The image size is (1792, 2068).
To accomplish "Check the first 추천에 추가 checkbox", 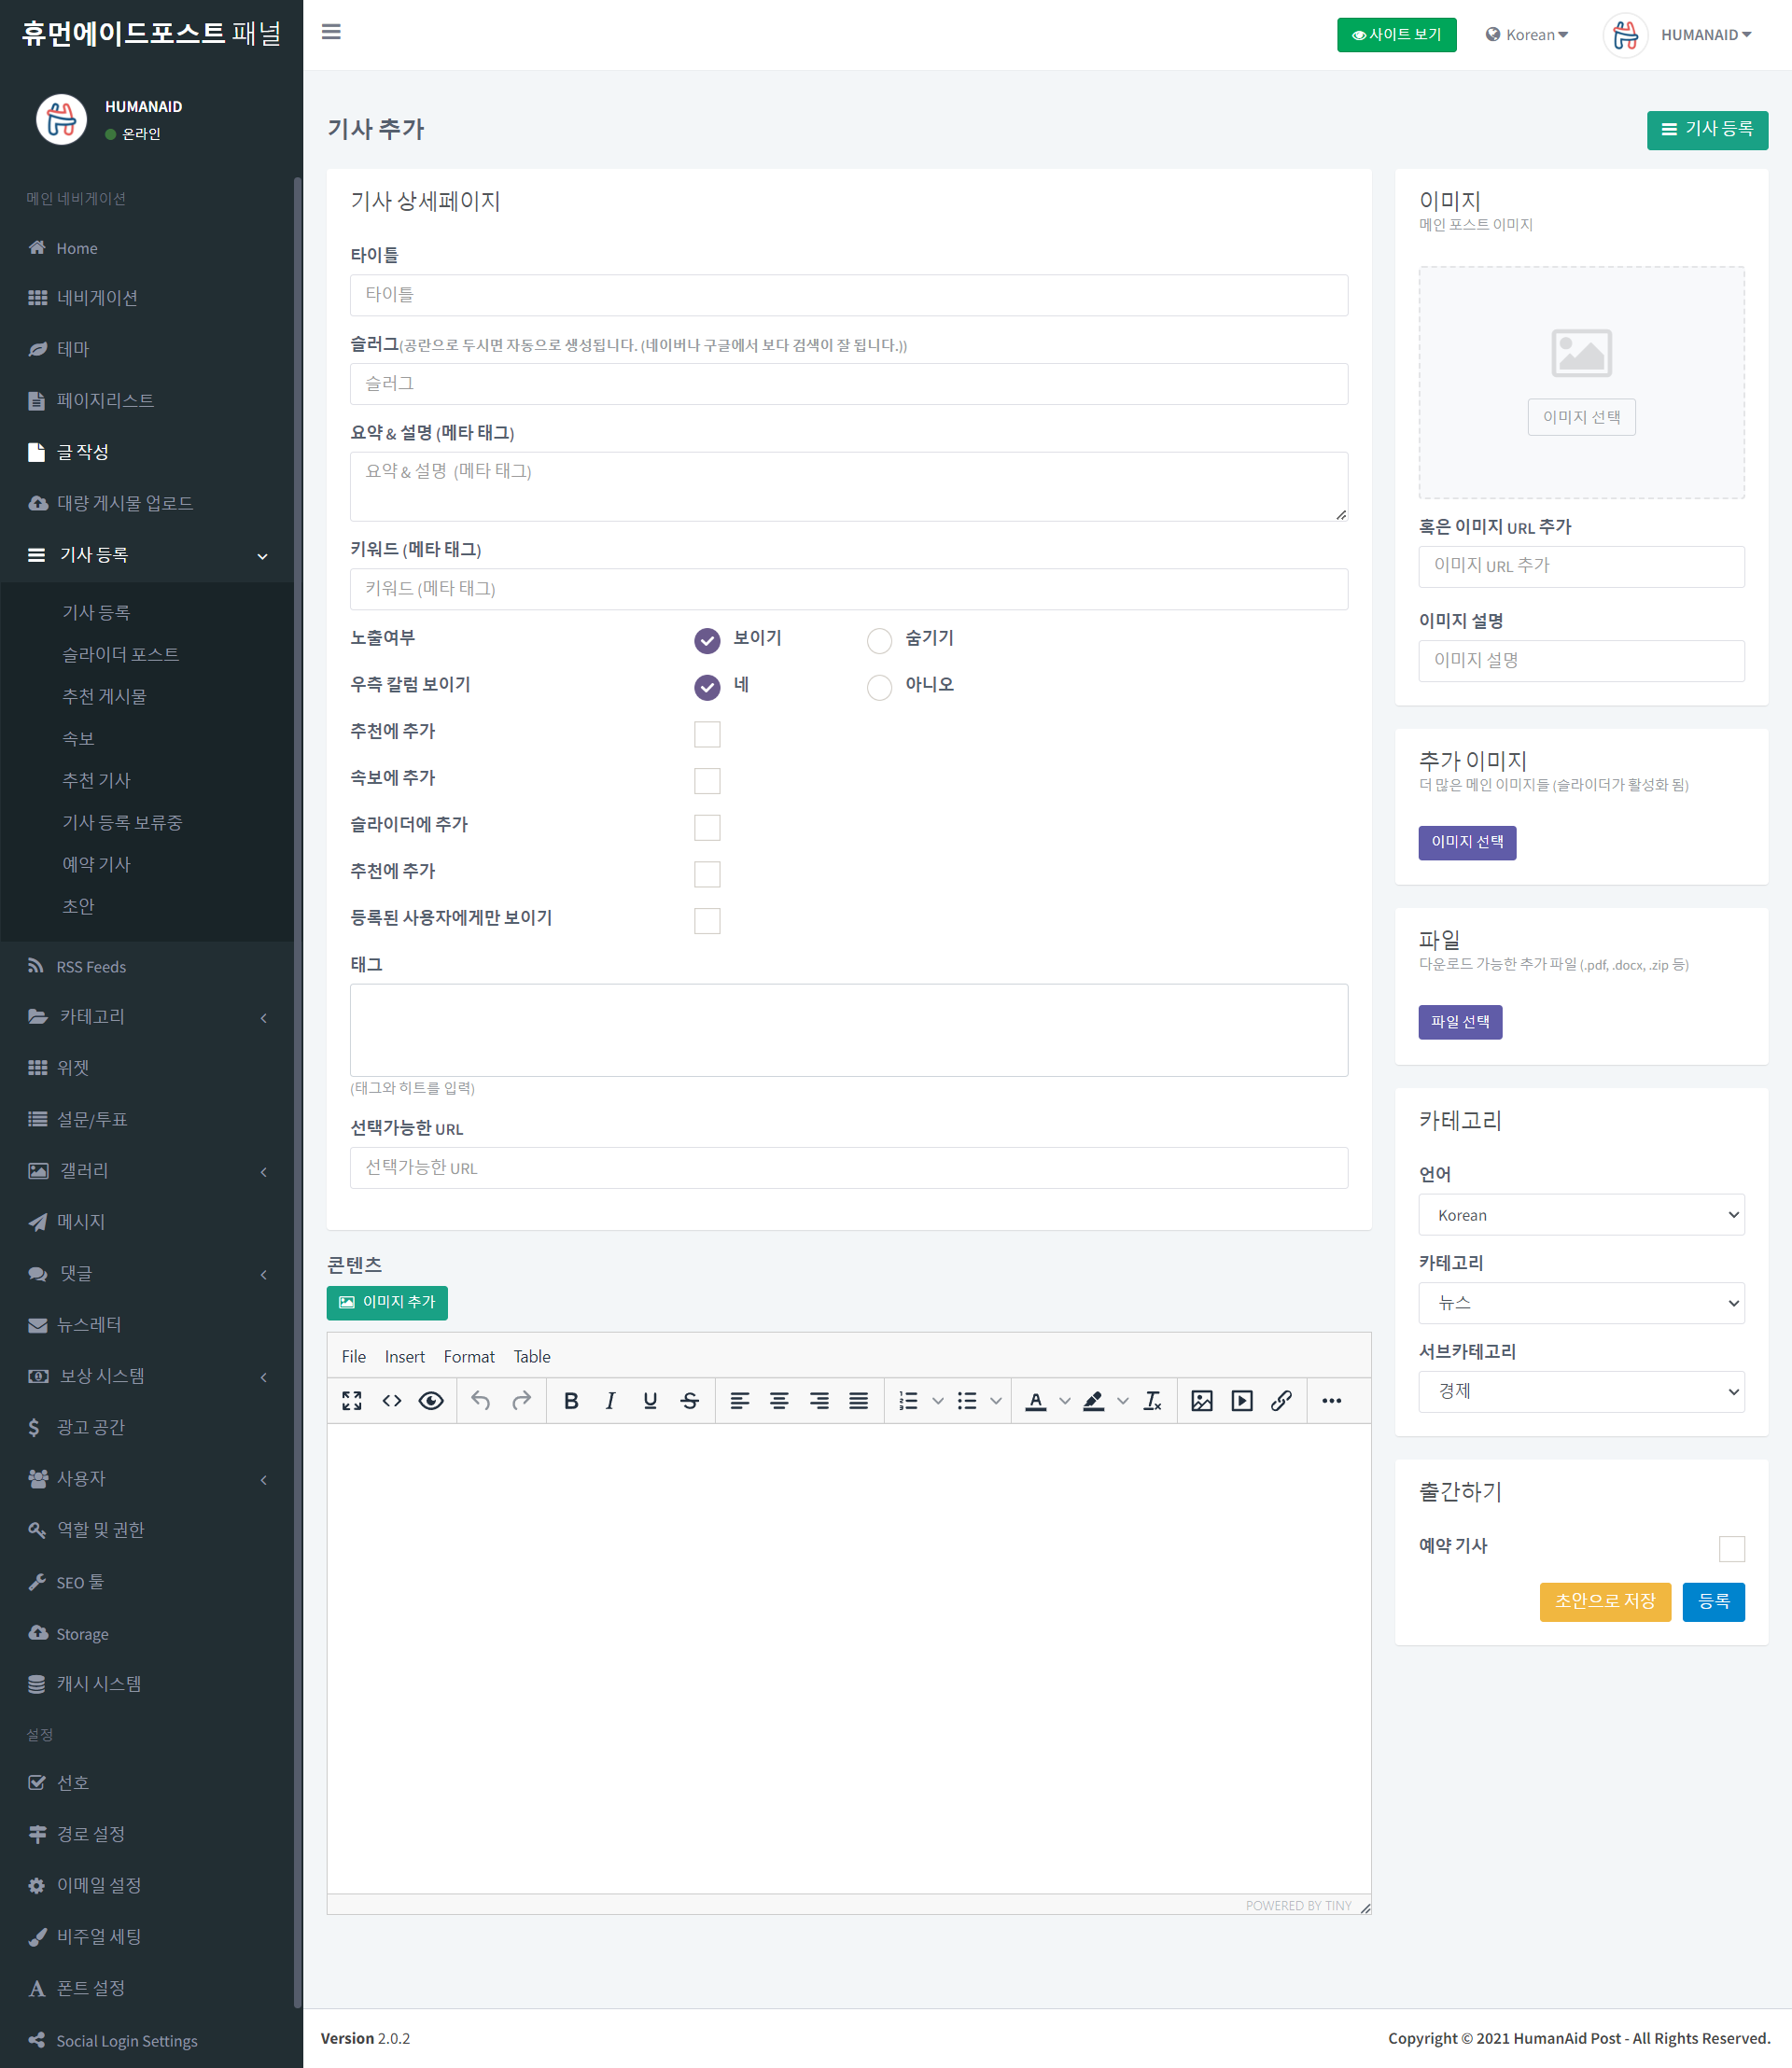I will (x=707, y=734).
